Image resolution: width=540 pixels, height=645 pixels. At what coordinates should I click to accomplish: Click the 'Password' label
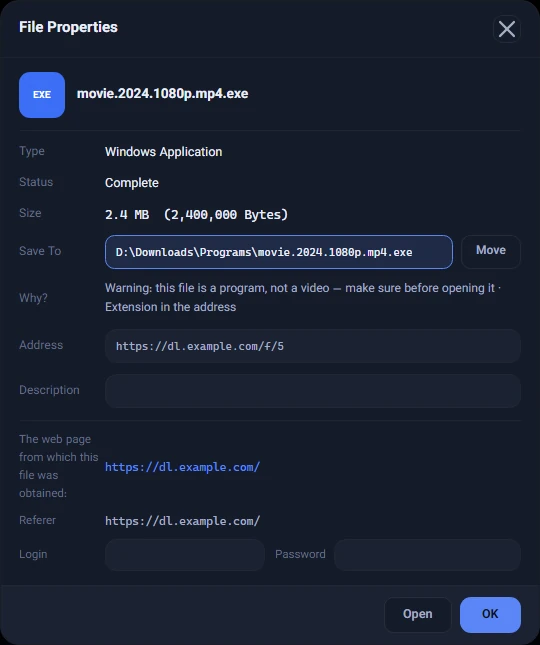point(300,554)
